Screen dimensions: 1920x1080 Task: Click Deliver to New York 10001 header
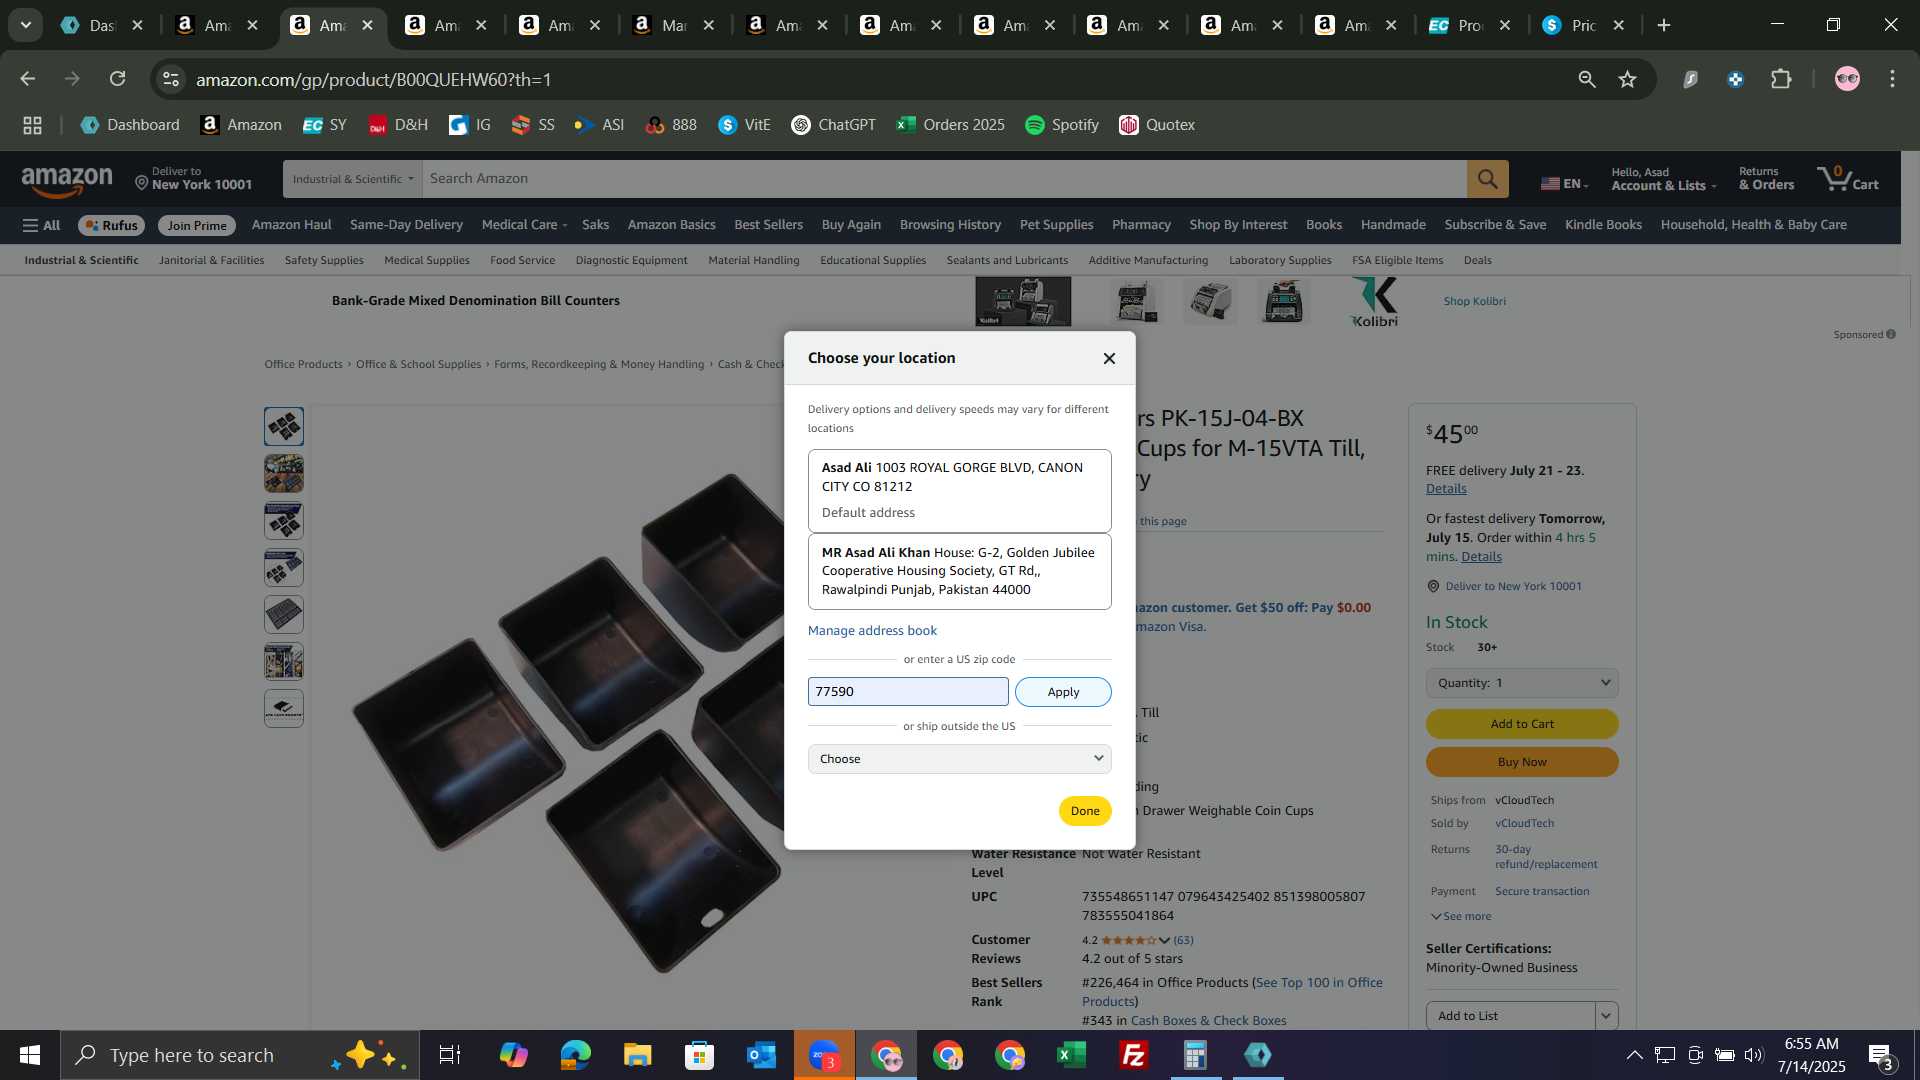coord(194,179)
